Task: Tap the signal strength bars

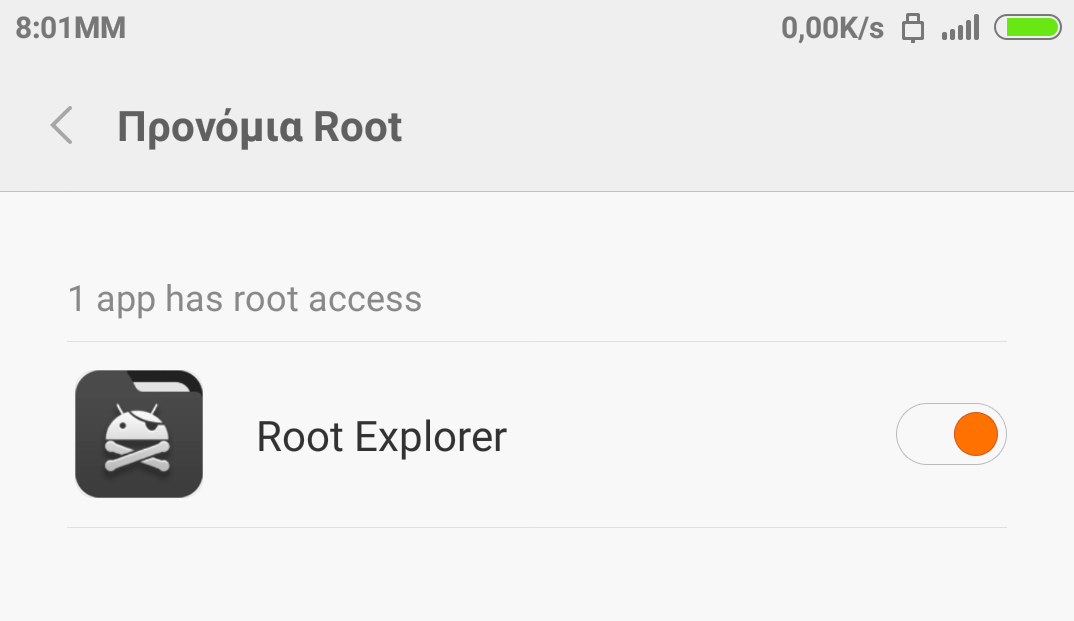Action: point(960,29)
